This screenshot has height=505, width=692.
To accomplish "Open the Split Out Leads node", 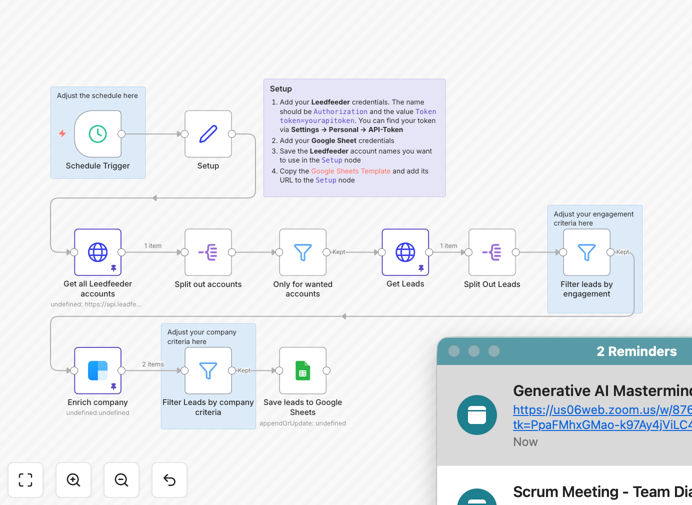I will pos(492,252).
